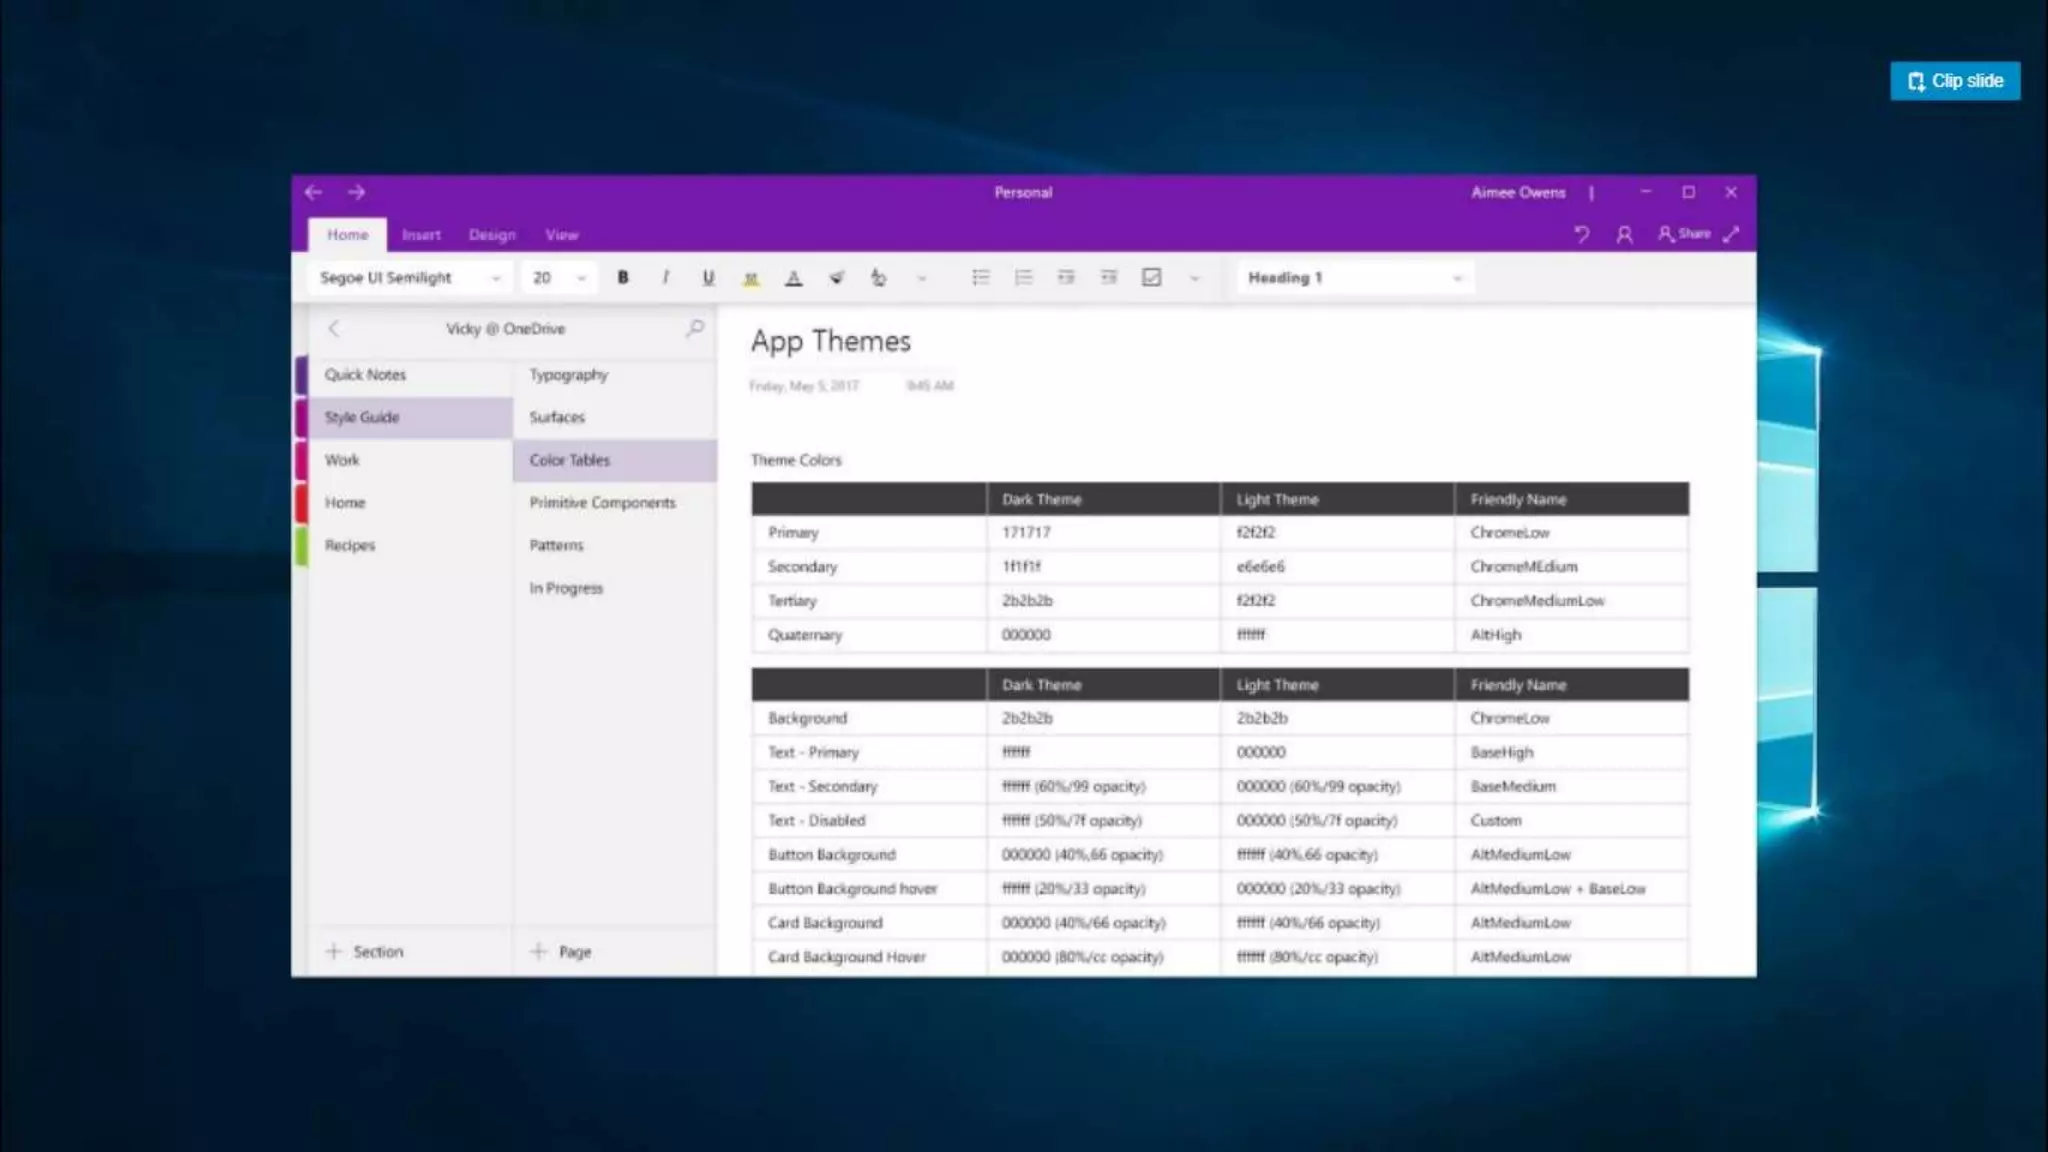2048x1152 pixels.
Task: Toggle underline formatting
Action: (x=708, y=277)
